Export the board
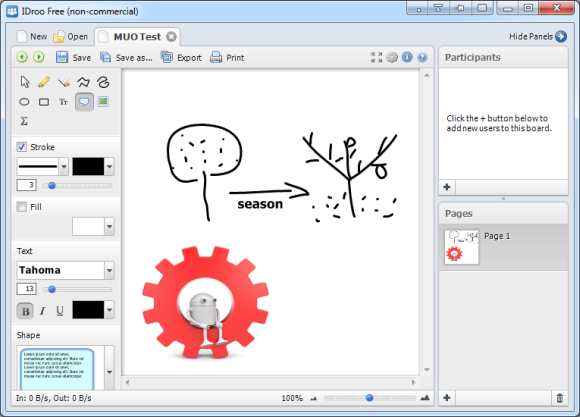The height and width of the screenshot is (417, 580). point(181,57)
